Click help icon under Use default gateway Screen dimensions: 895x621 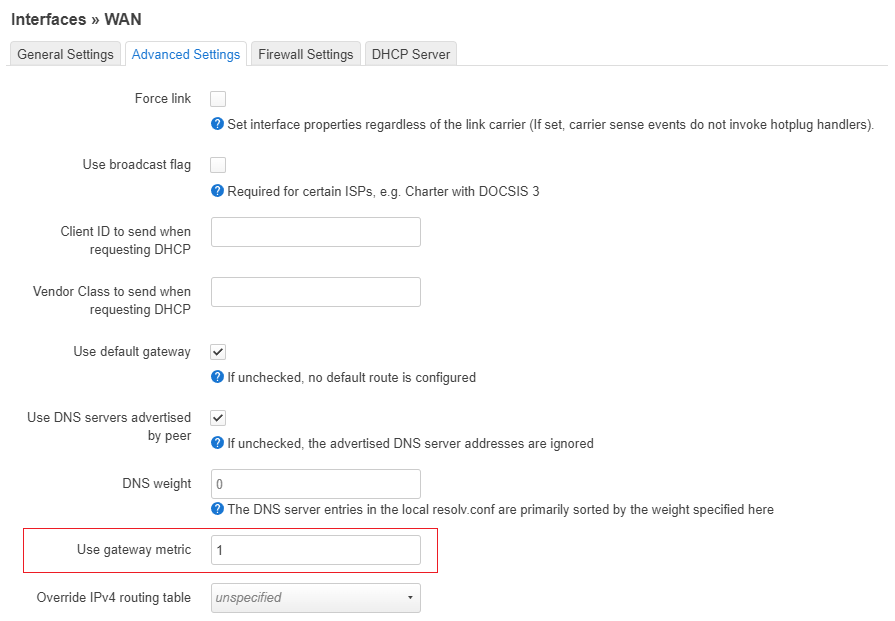point(217,377)
